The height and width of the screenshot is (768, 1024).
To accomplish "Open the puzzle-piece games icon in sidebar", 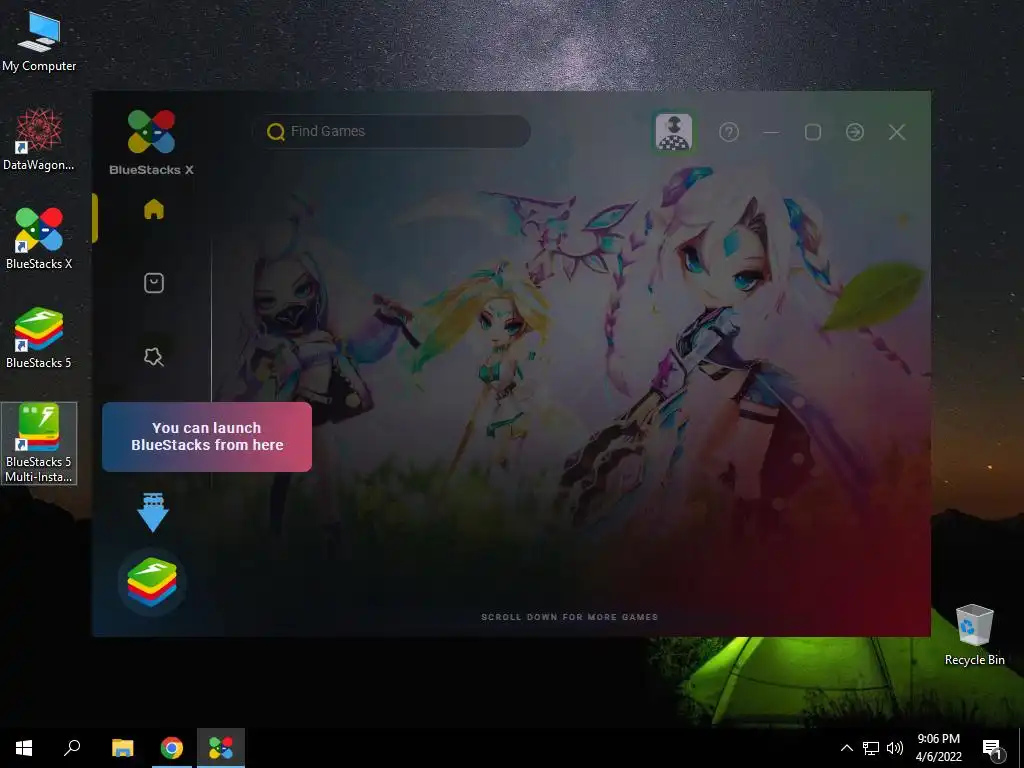I will pos(153,357).
